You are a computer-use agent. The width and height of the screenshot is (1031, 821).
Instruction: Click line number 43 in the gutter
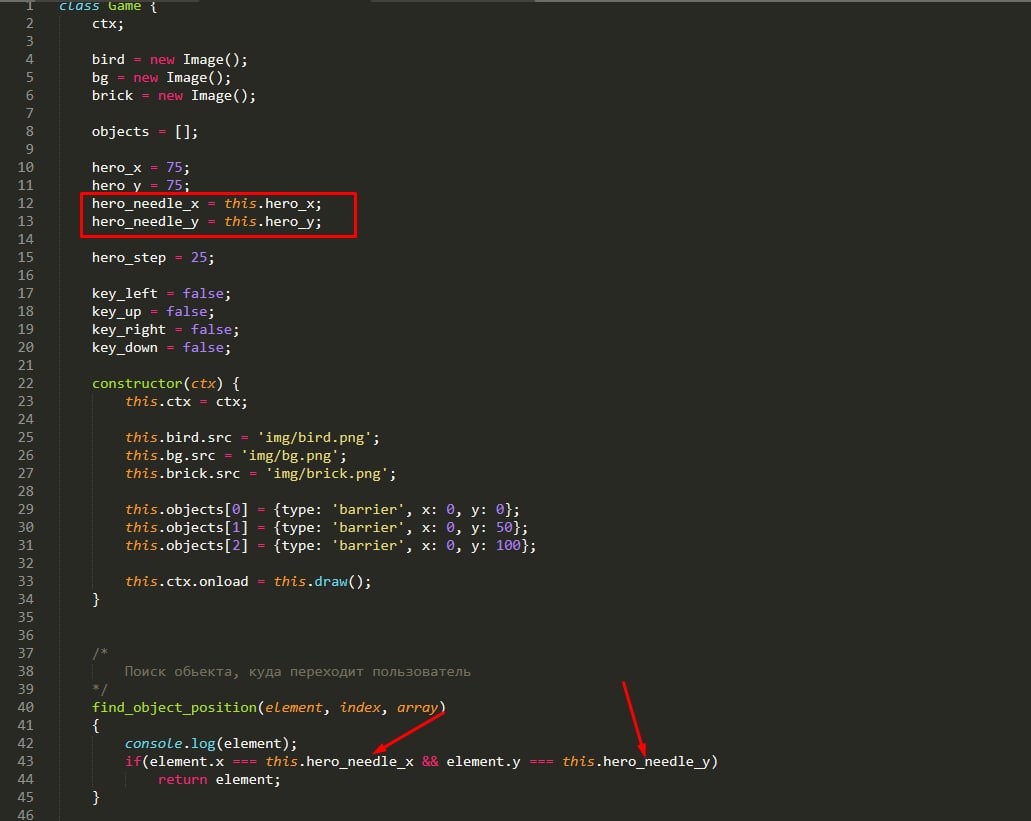26,761
